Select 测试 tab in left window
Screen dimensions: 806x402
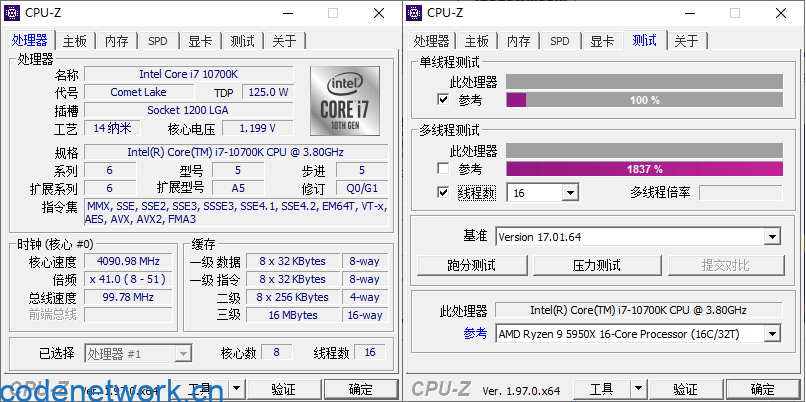click(x=243, y=41)
